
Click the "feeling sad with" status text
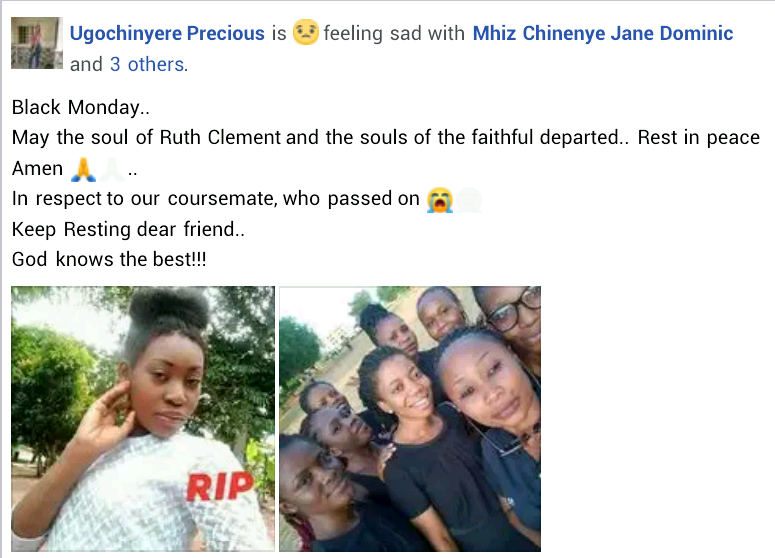[394, 33]
